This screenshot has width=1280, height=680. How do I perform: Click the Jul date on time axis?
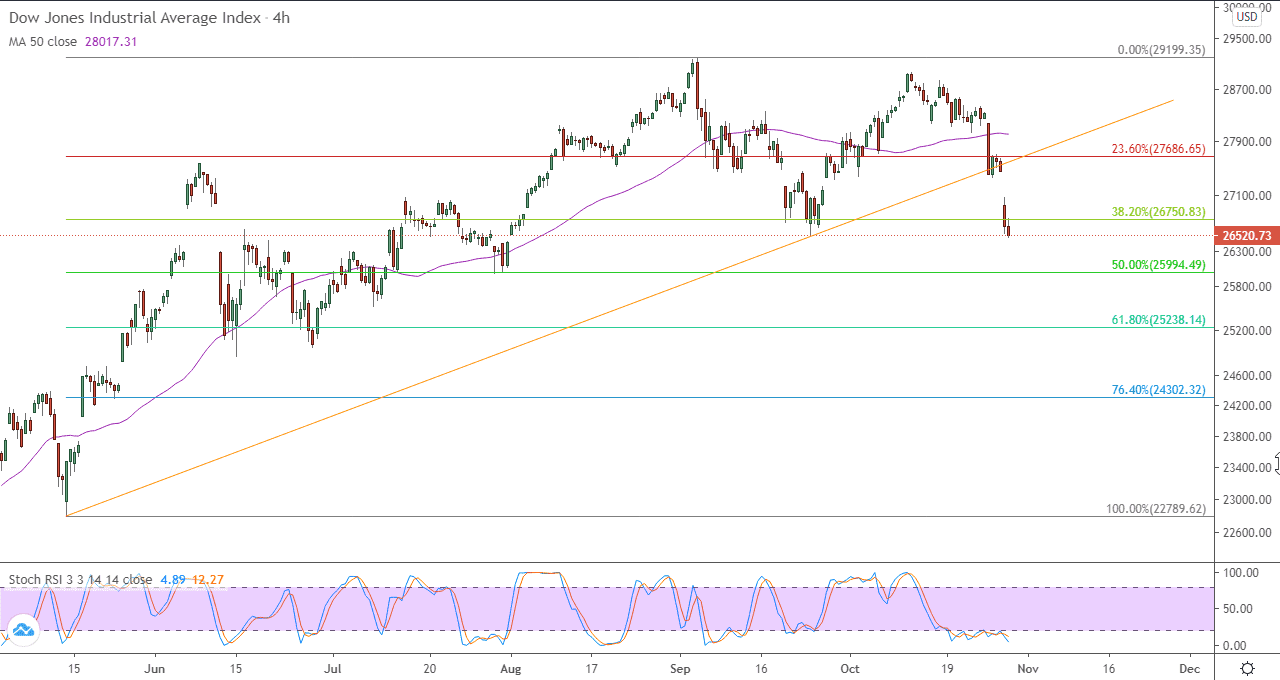click(333, 667)
